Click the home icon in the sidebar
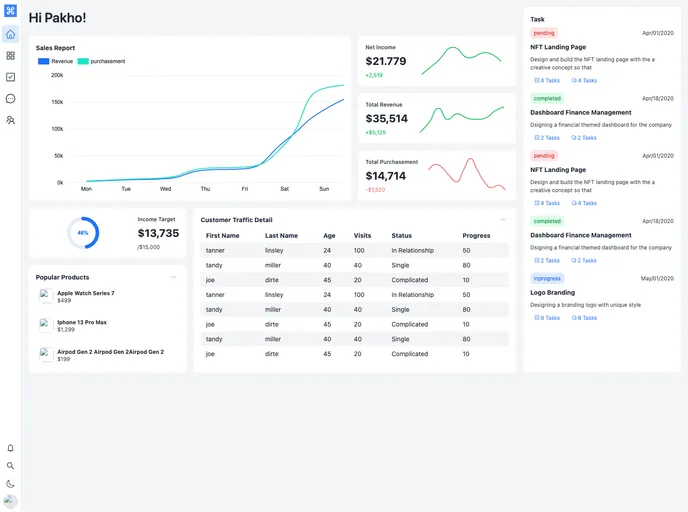This screenshot has width=688, height=512. [x=10, y=34]
